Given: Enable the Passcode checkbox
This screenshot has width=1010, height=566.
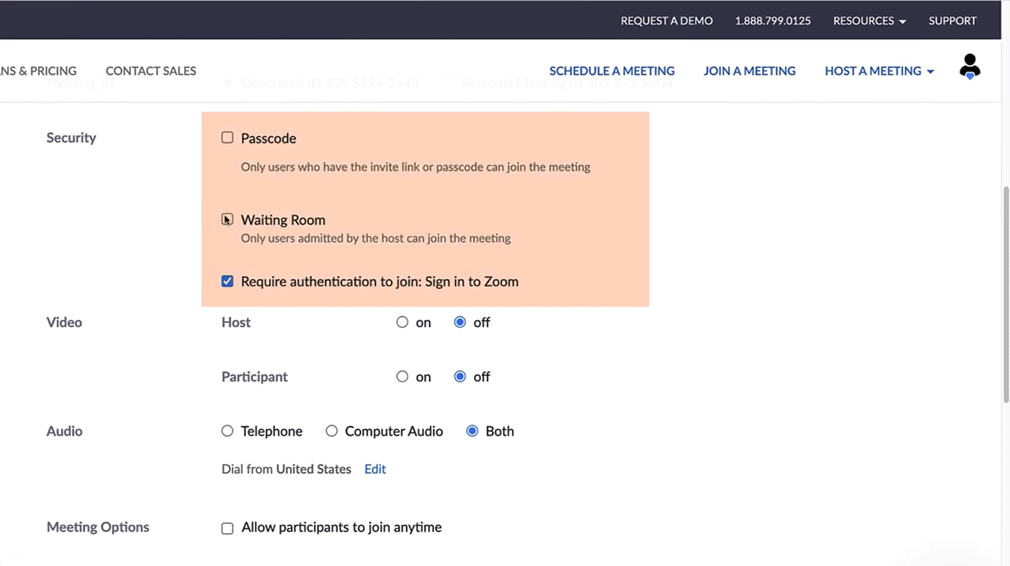Looking at the screenshot, I should [x=227, y=138].
